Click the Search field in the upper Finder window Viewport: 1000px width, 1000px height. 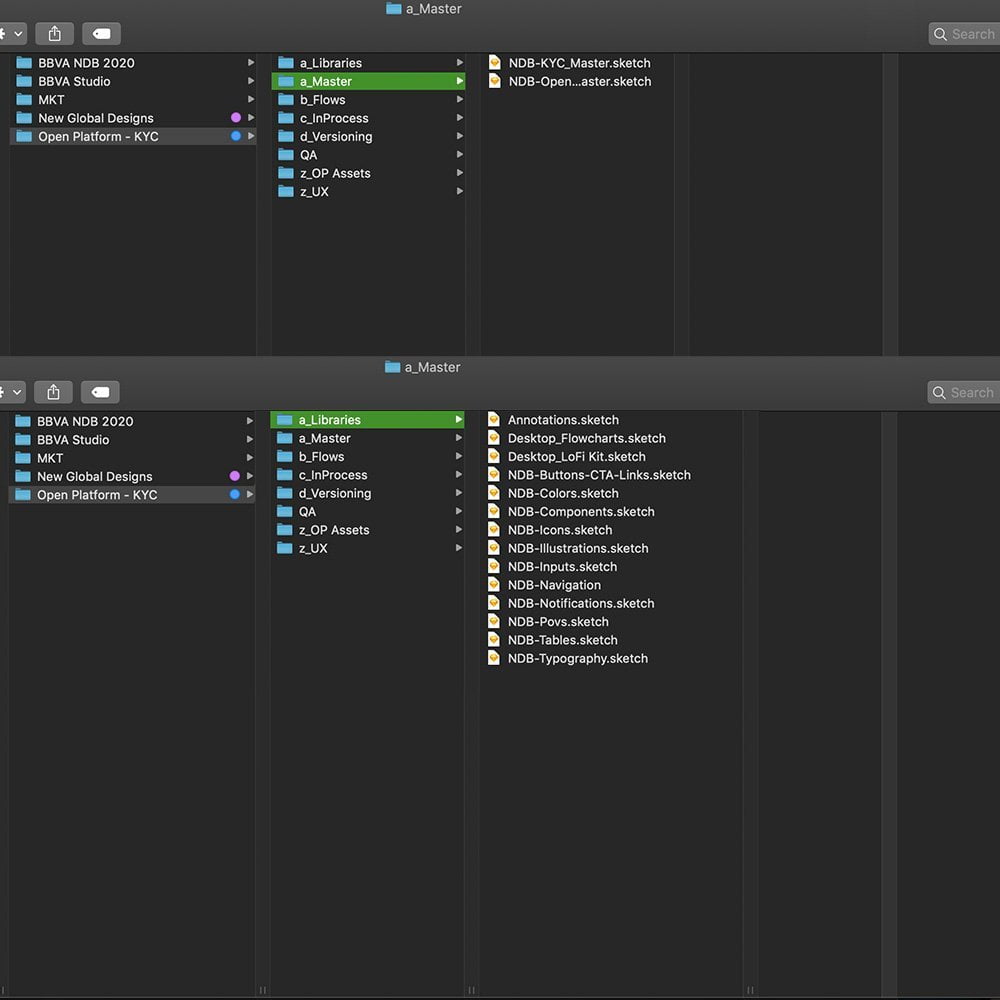964,34
